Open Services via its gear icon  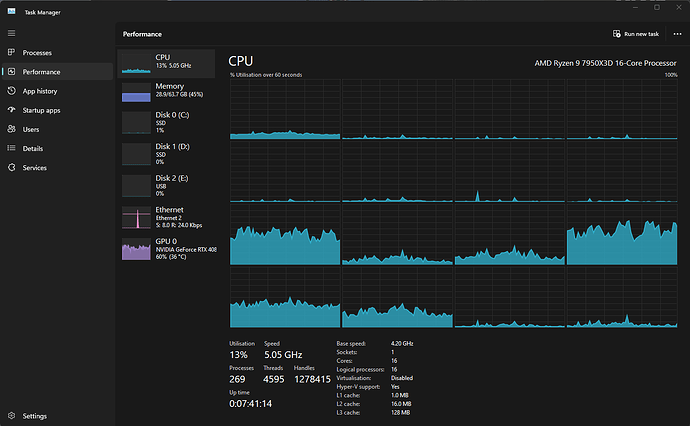click(11, 167)
